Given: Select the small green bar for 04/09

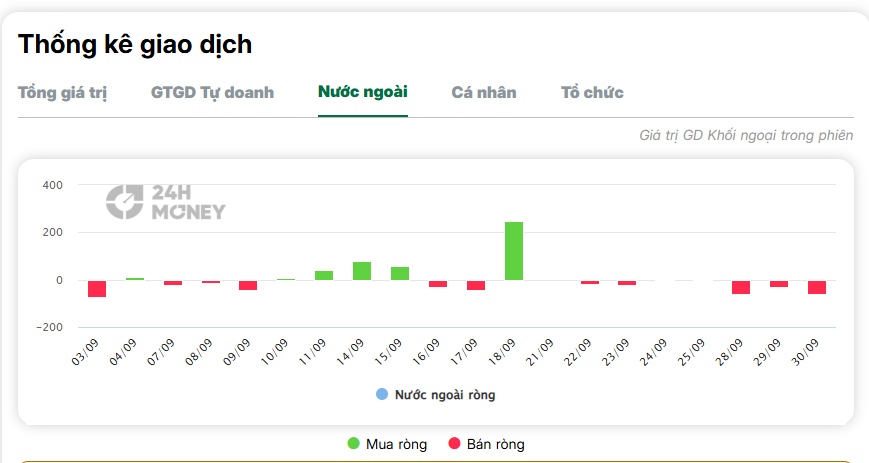Looking at the screenshot, I should (x=135, y=279).
